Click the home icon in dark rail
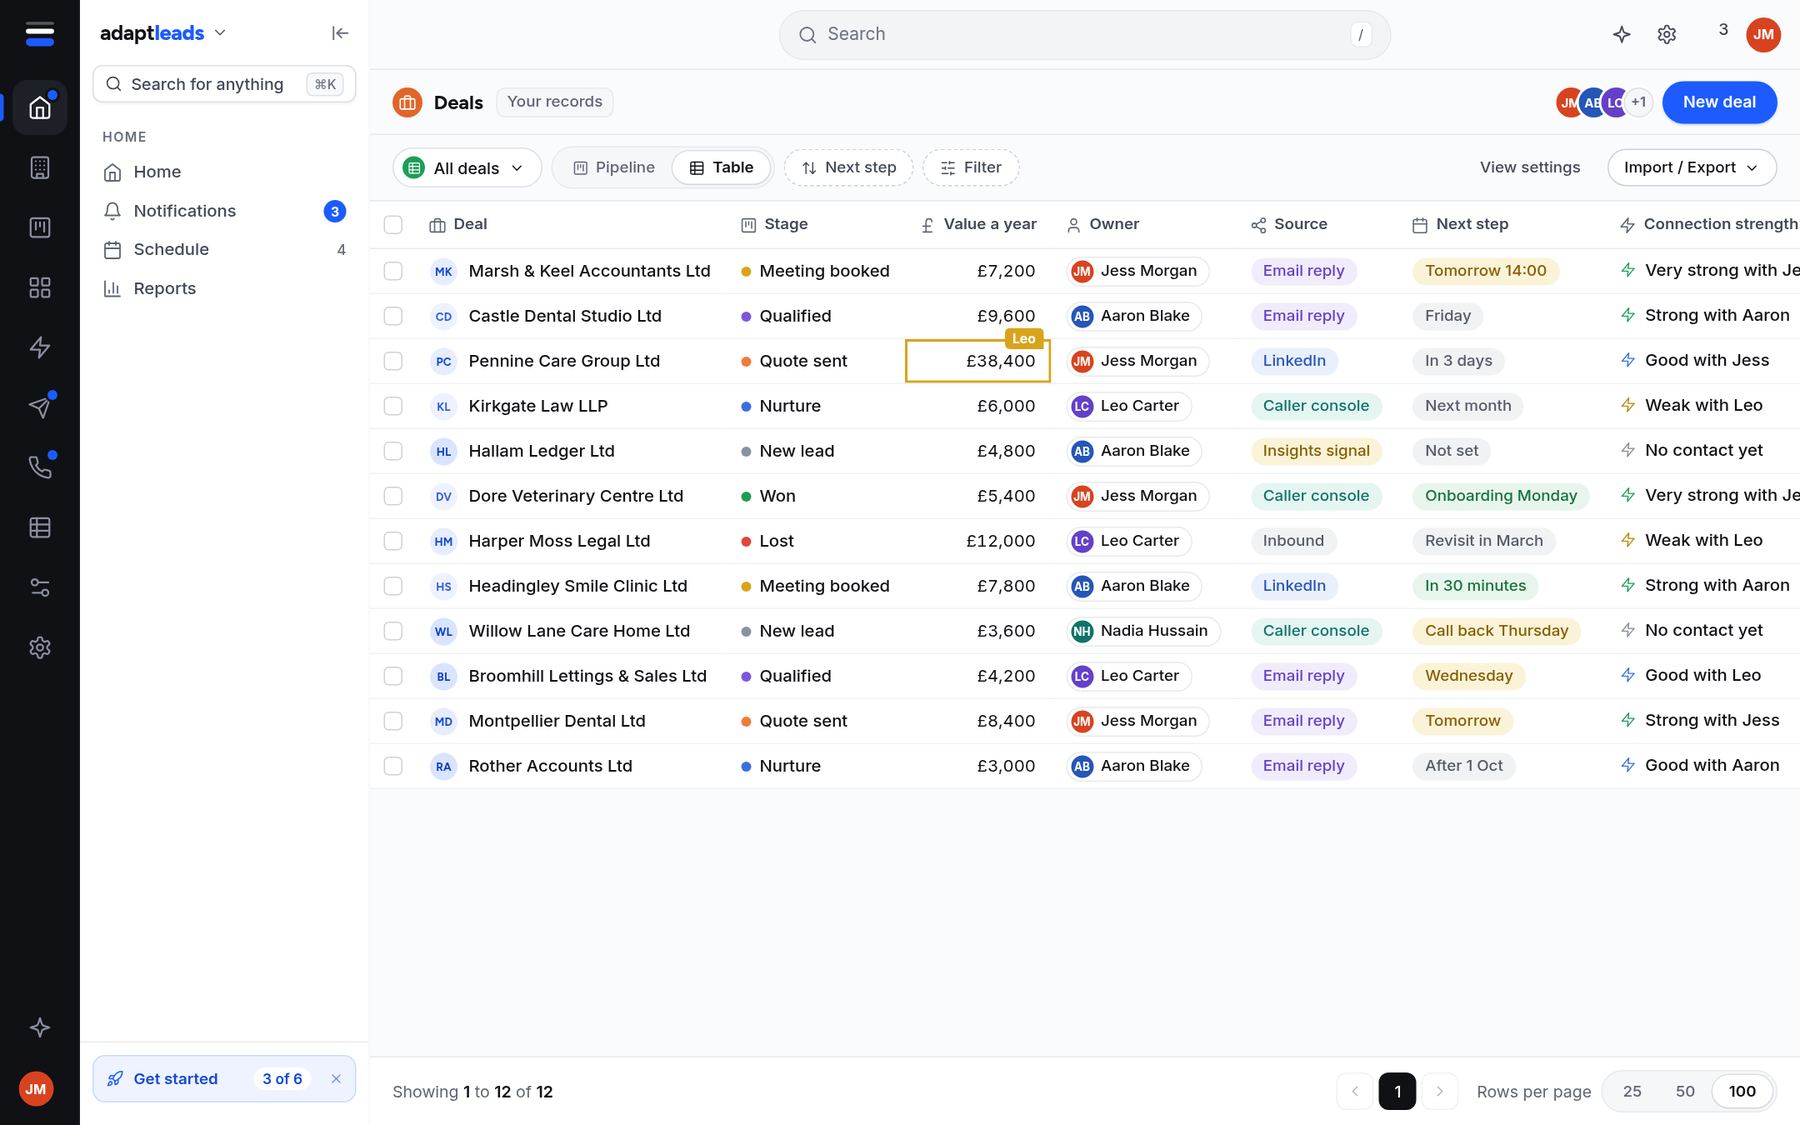 pos(40,107)
